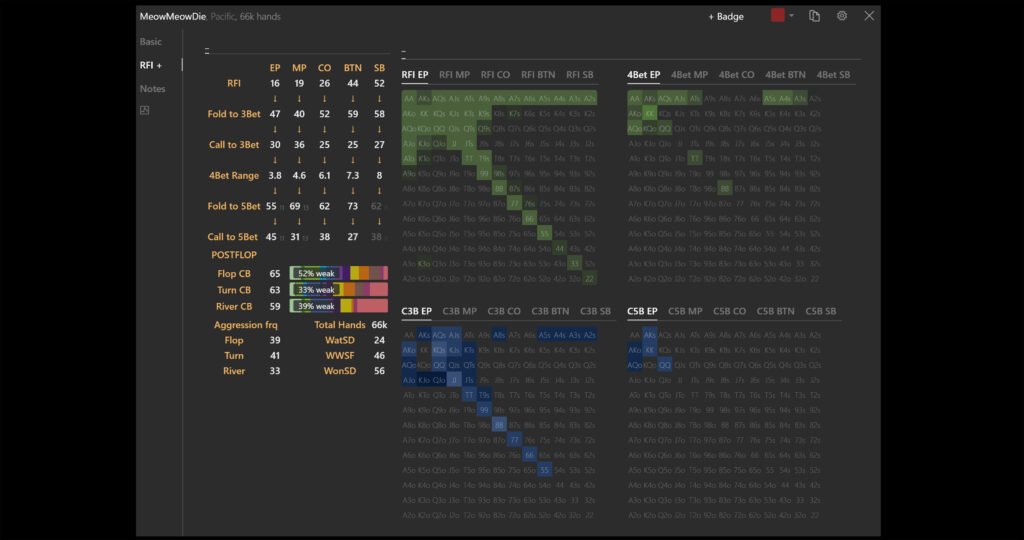Add a badge with the + Badge button
The height and width of the screenshot is (540, 1024).
pos(726,17)
